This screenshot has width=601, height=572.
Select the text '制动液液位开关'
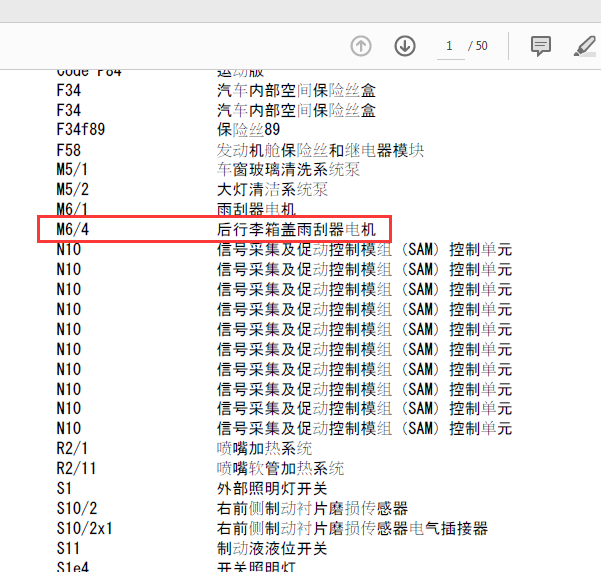tap(272, 548)
